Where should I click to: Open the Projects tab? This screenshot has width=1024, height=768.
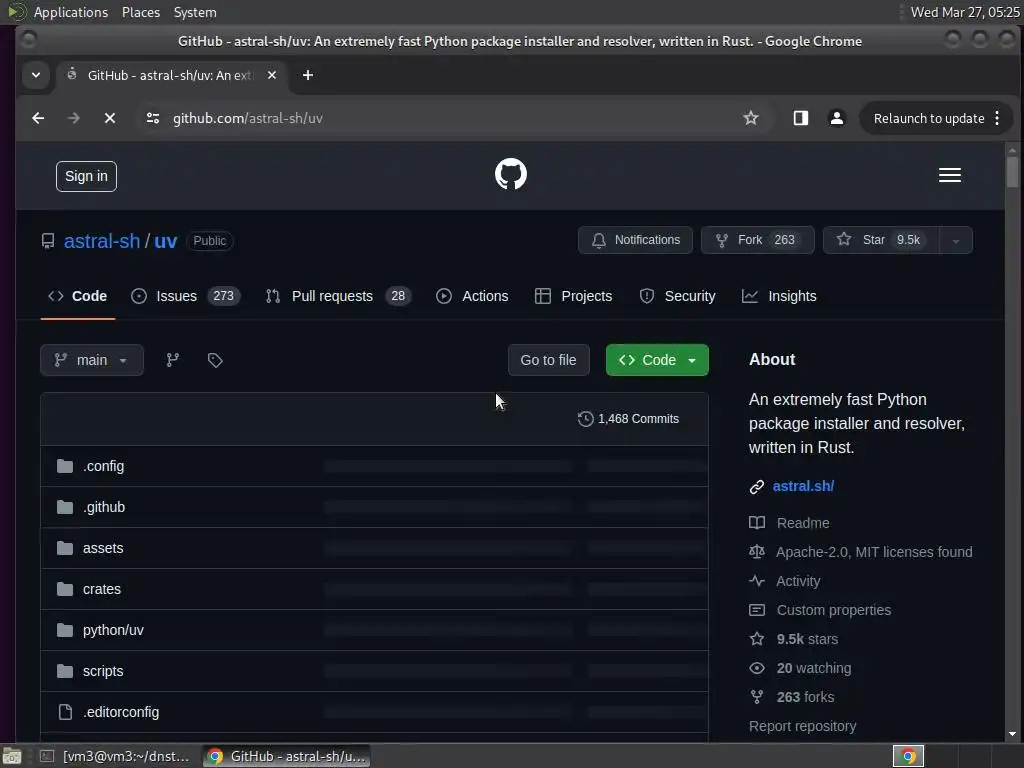coord(573,296)
